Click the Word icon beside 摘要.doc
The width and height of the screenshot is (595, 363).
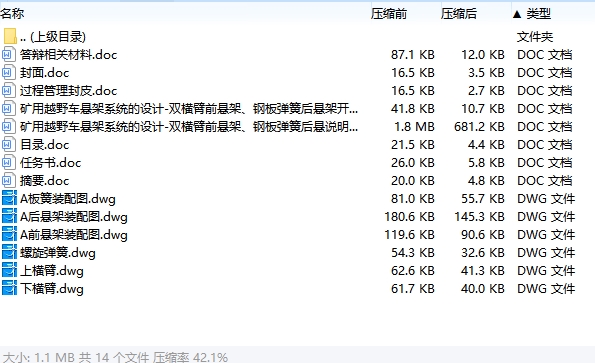(x=8, y=181)
